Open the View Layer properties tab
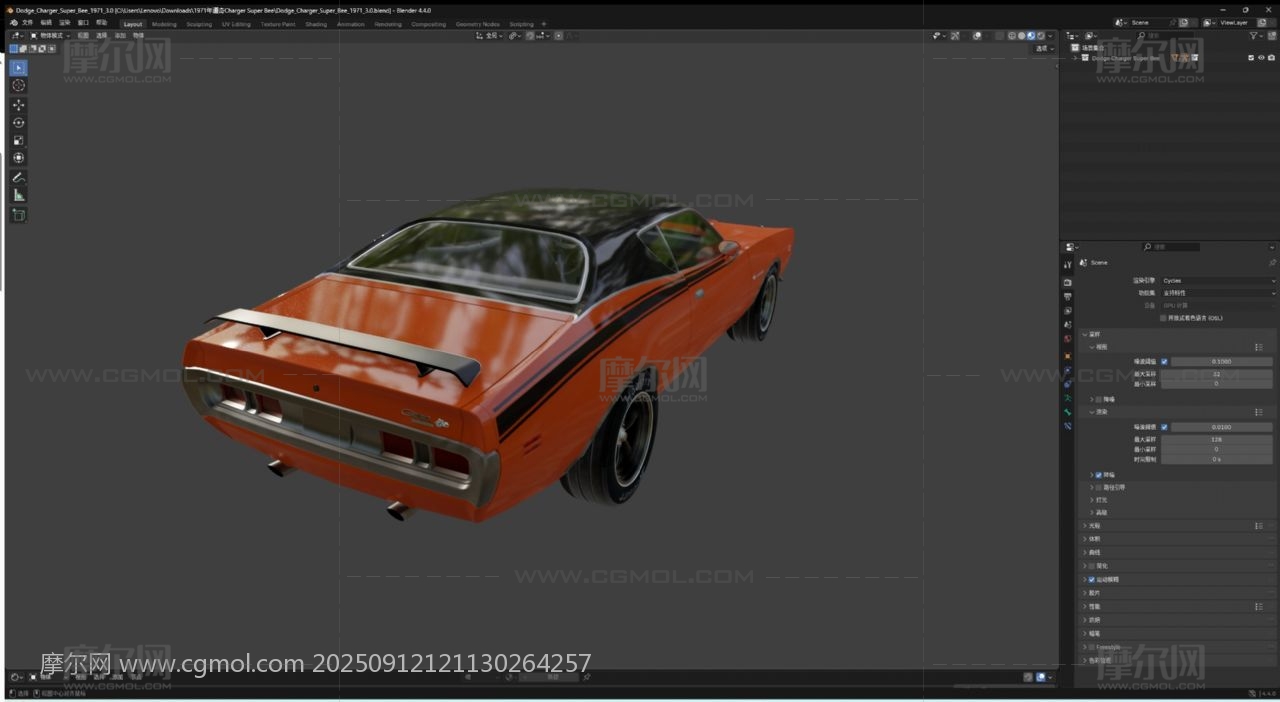The width and height of the screenshot is (1280, 702). [x=1067, y=311]
